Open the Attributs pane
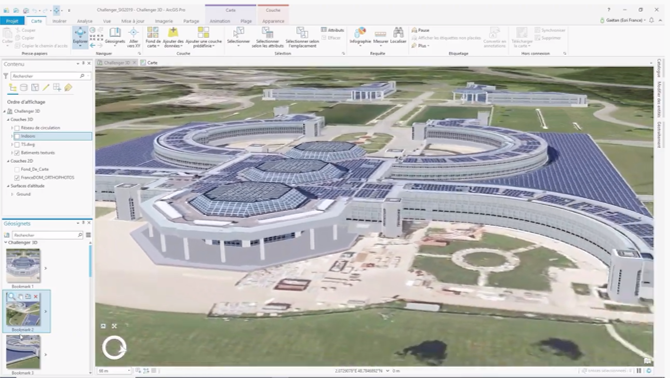The width and height of the screenshot is (670, 378). [x=332, y=30]
